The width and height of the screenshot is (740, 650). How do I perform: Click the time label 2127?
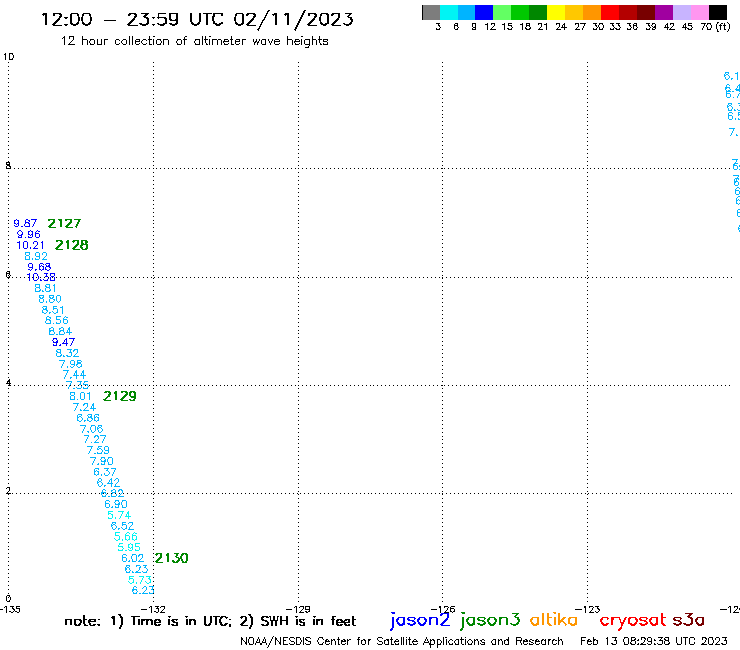(x=64, y=223)
